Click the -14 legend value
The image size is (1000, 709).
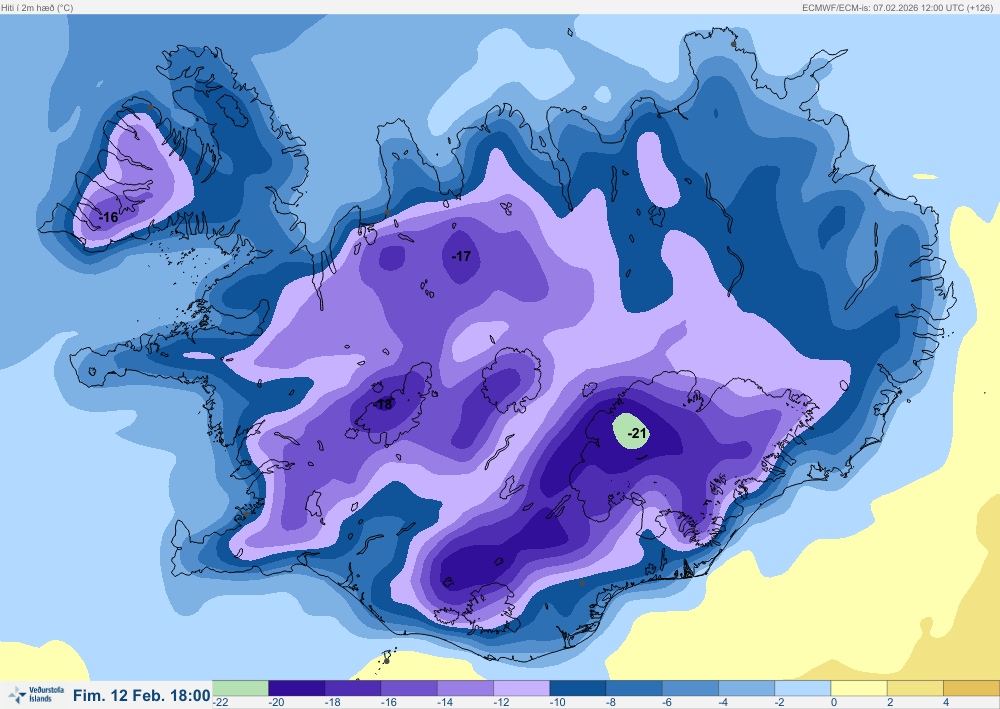pos(445,703)
